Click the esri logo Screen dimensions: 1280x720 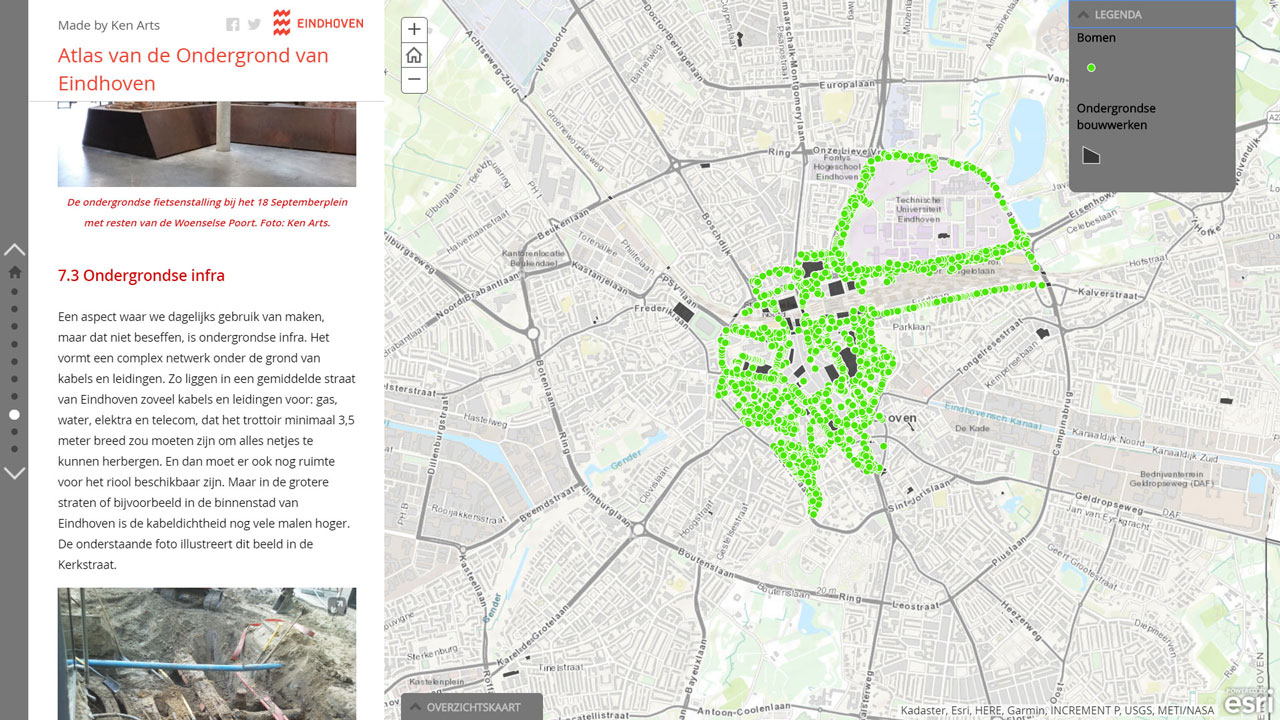(1249, 702)
